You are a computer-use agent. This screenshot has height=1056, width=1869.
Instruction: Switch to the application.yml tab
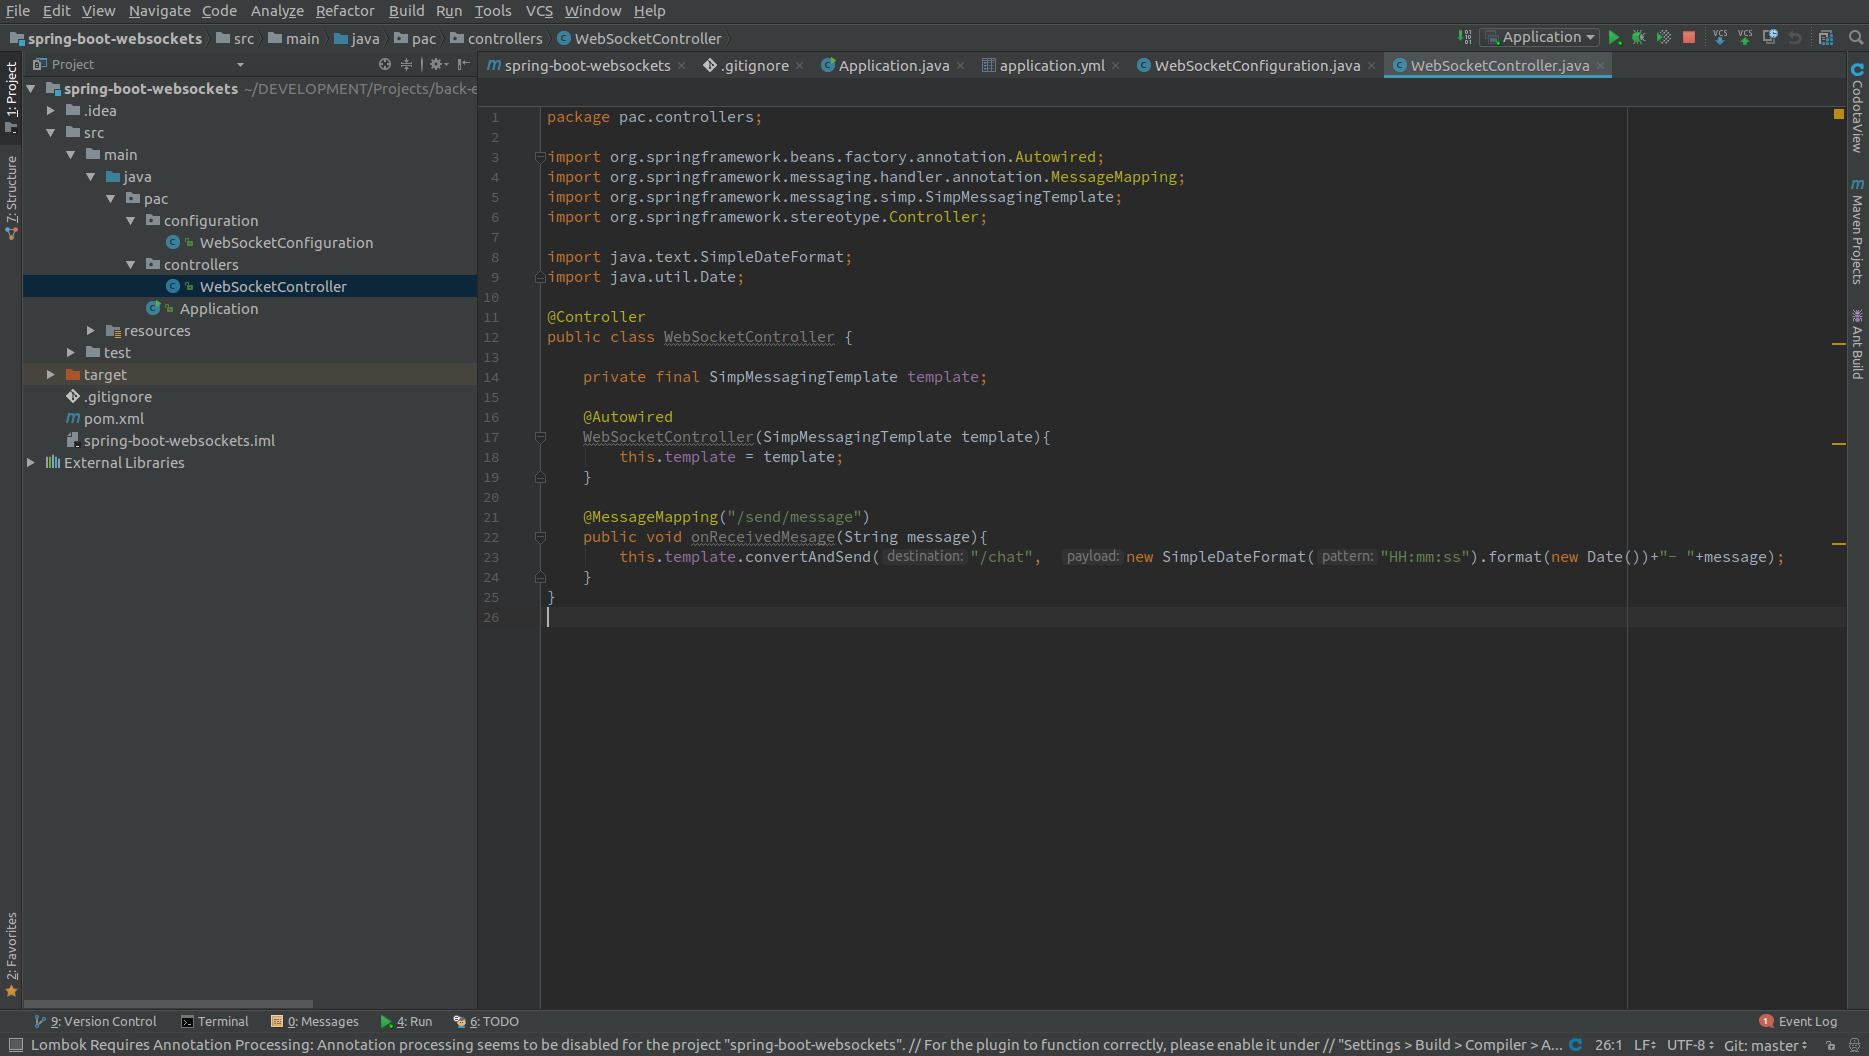click(x=1051, y=66)
